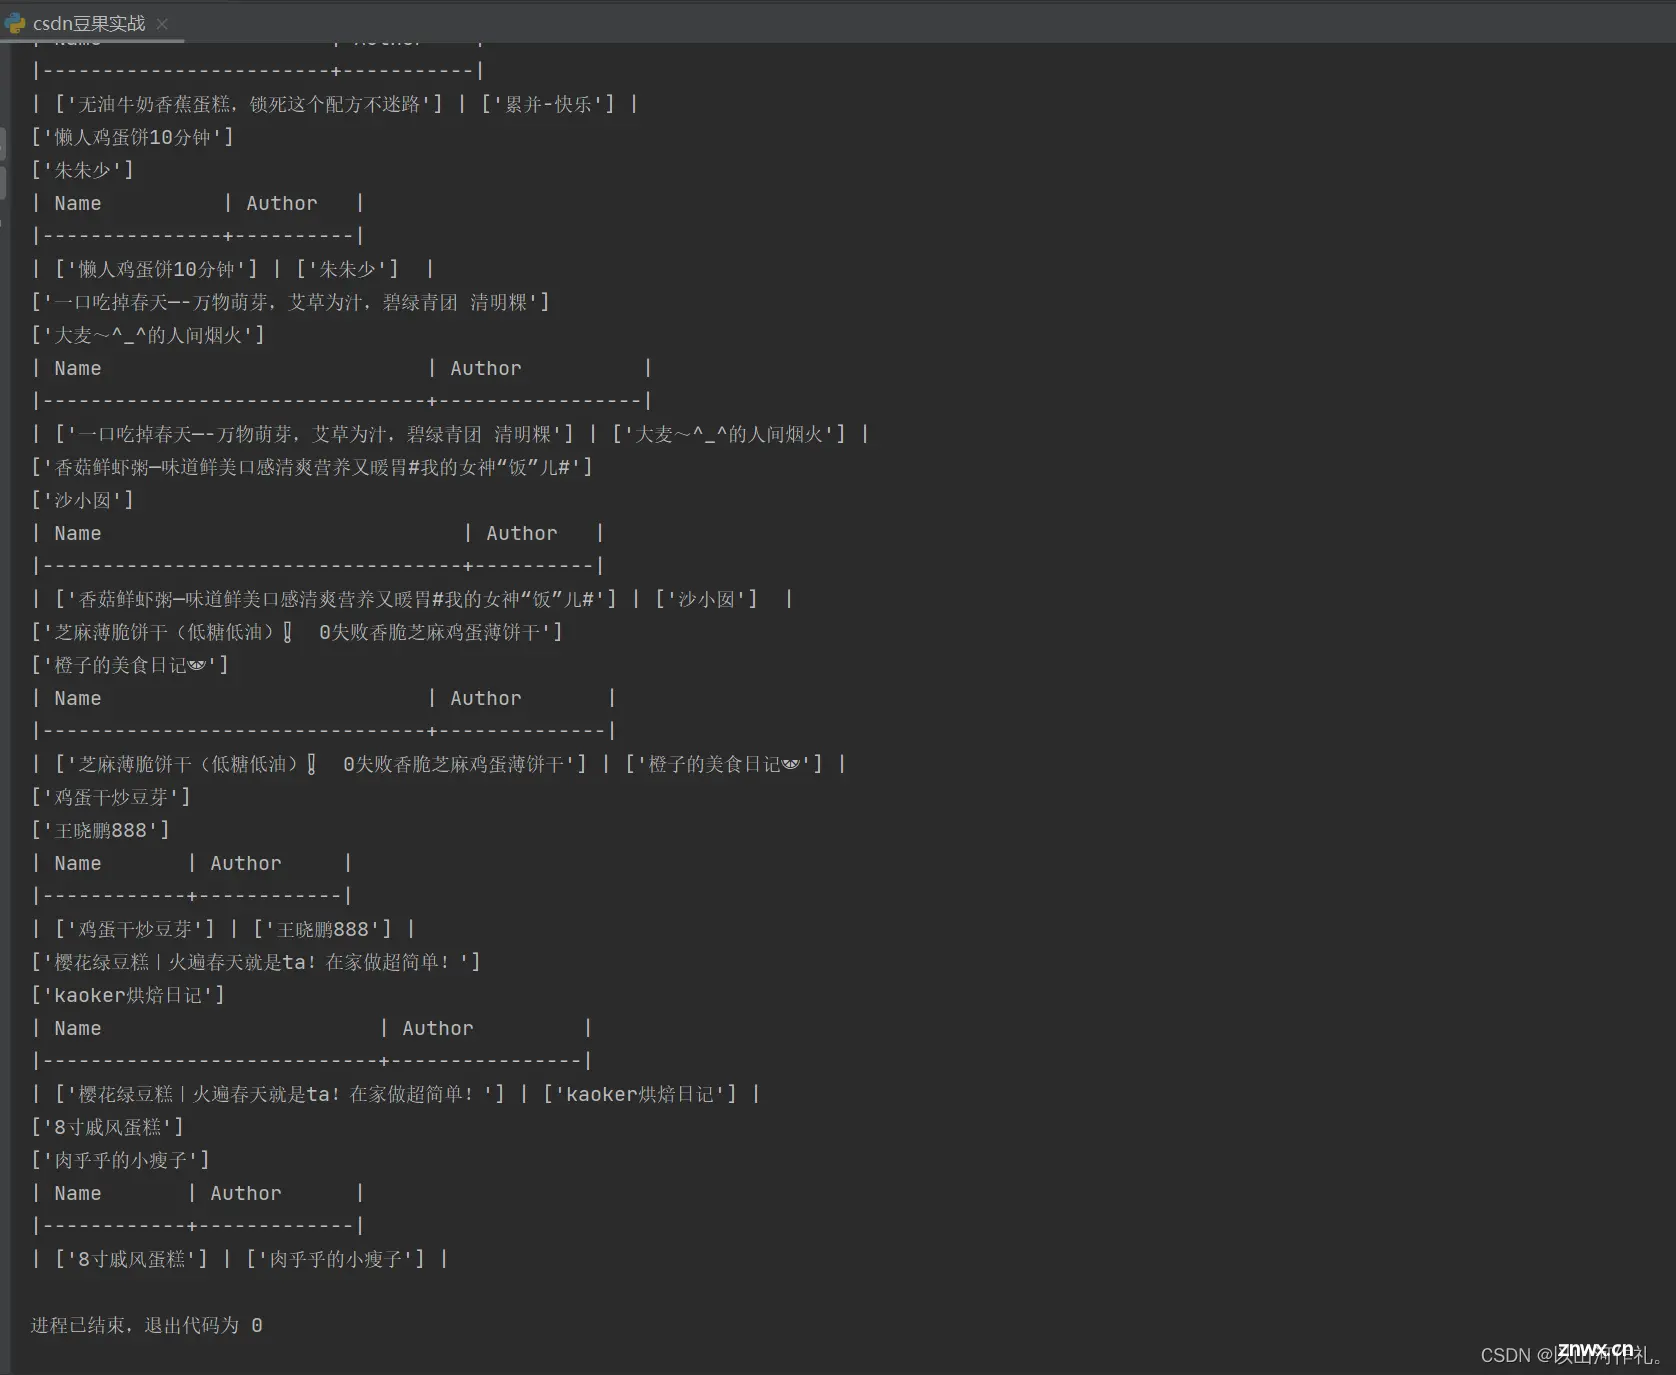Screen dimensions: 1676x1375
Task: Click the standalone output line ['8寸戚风蛋糕']
Action: 107,1127
